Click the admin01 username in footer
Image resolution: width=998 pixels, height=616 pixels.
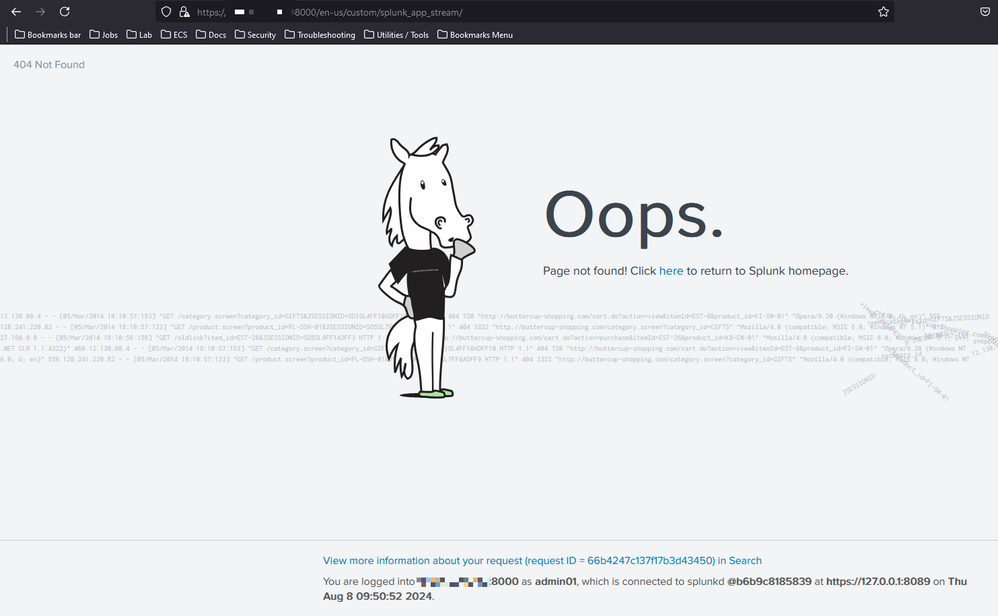(x=556, y=581)
